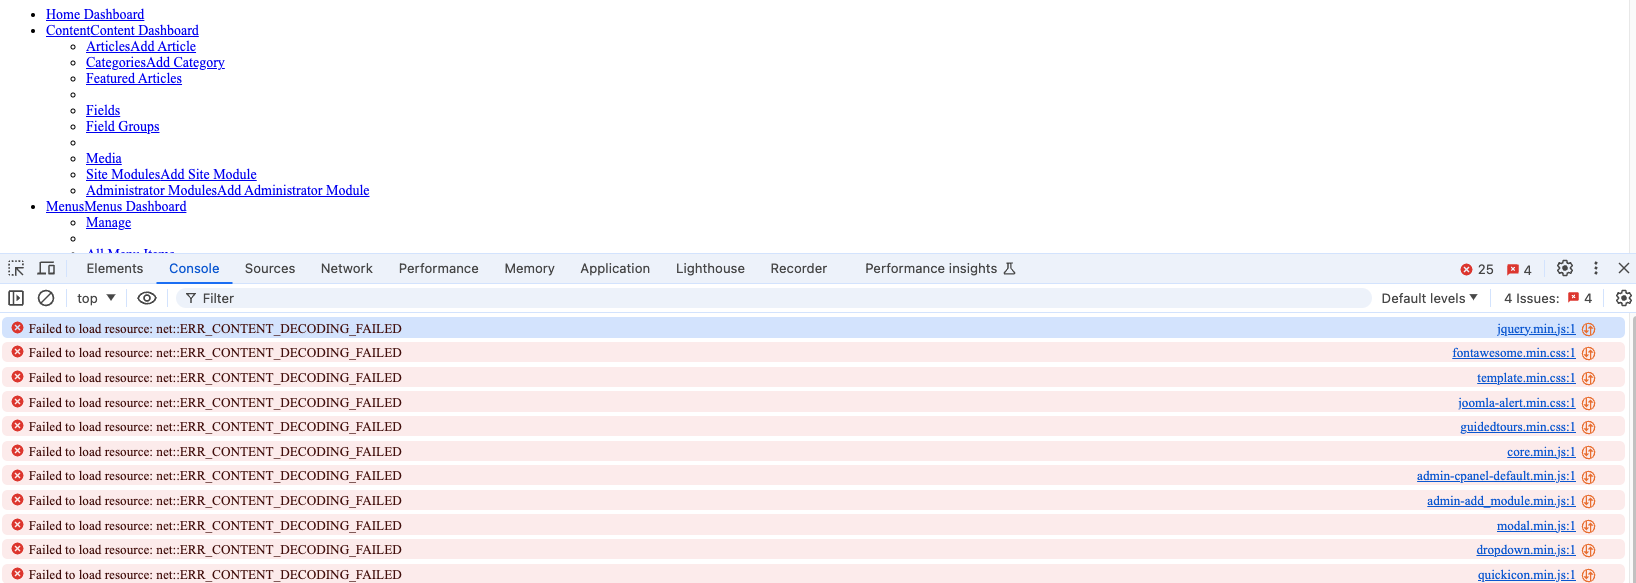Click the AI assist icon in quickicon.min.js row
This screenshot has height=583, width=1636.
(x=1589, y=575)
